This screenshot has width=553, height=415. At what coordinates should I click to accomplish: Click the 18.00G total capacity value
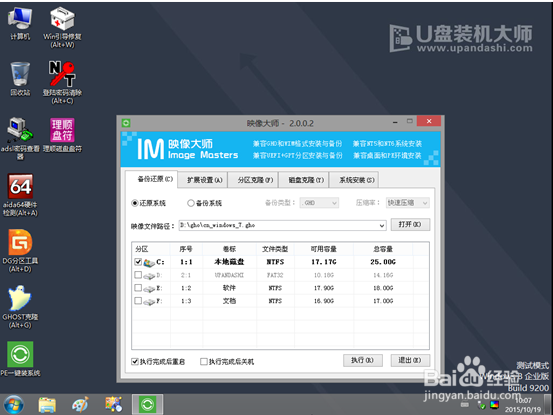click(x=383, y=288)
